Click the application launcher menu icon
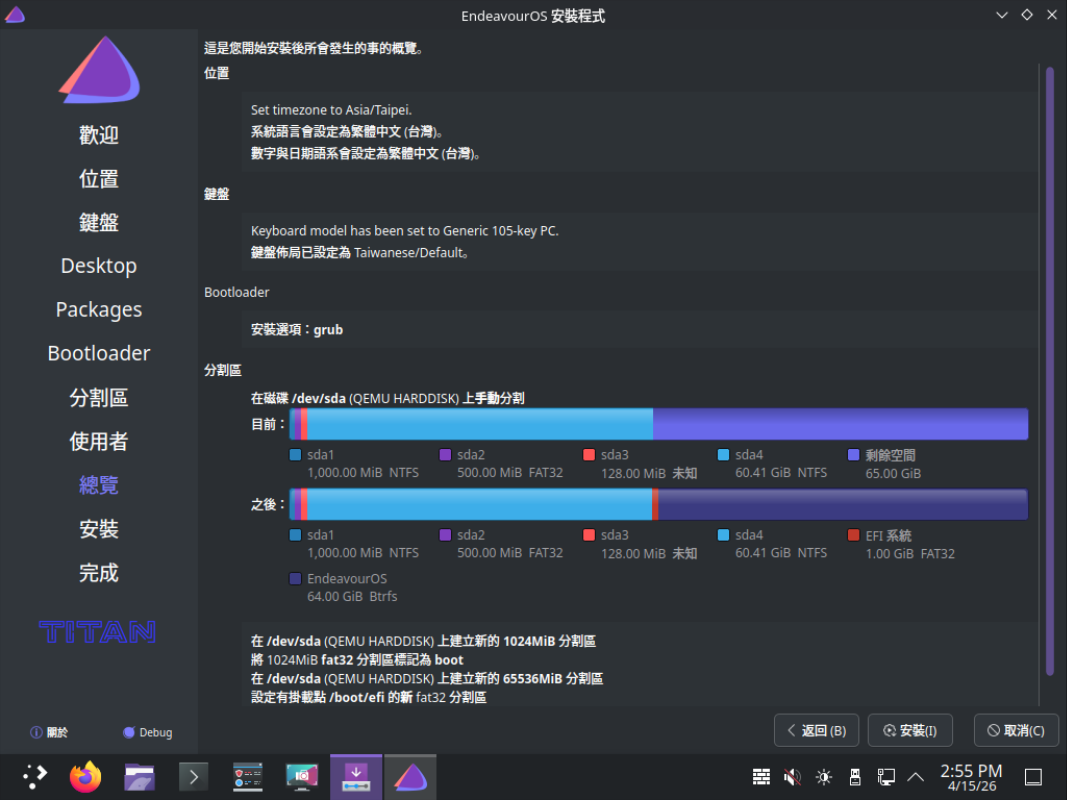This screenshot has height=800, width=1067. pyautogui.click(x=35, y=777)
